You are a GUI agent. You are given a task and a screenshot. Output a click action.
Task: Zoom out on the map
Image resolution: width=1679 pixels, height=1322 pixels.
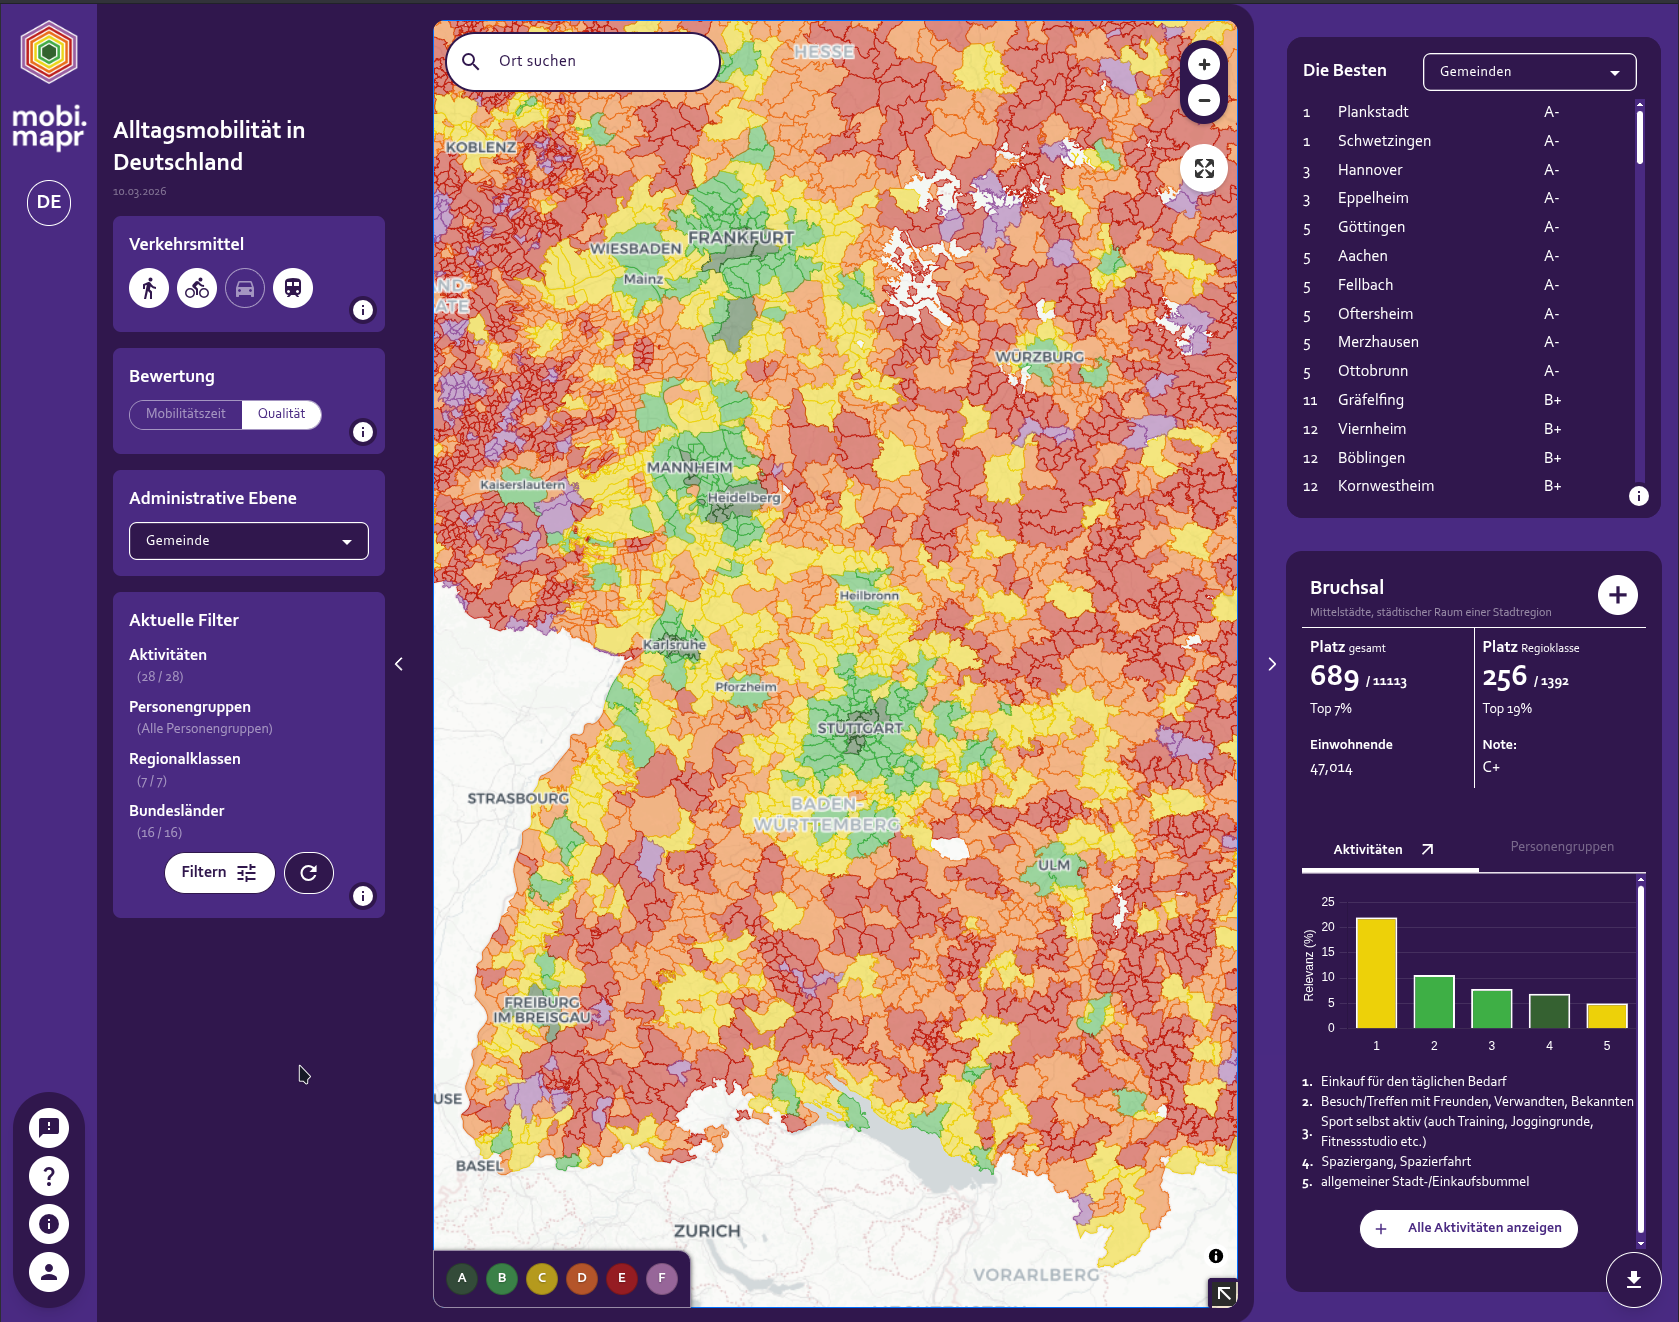[x=1204, y=100]
